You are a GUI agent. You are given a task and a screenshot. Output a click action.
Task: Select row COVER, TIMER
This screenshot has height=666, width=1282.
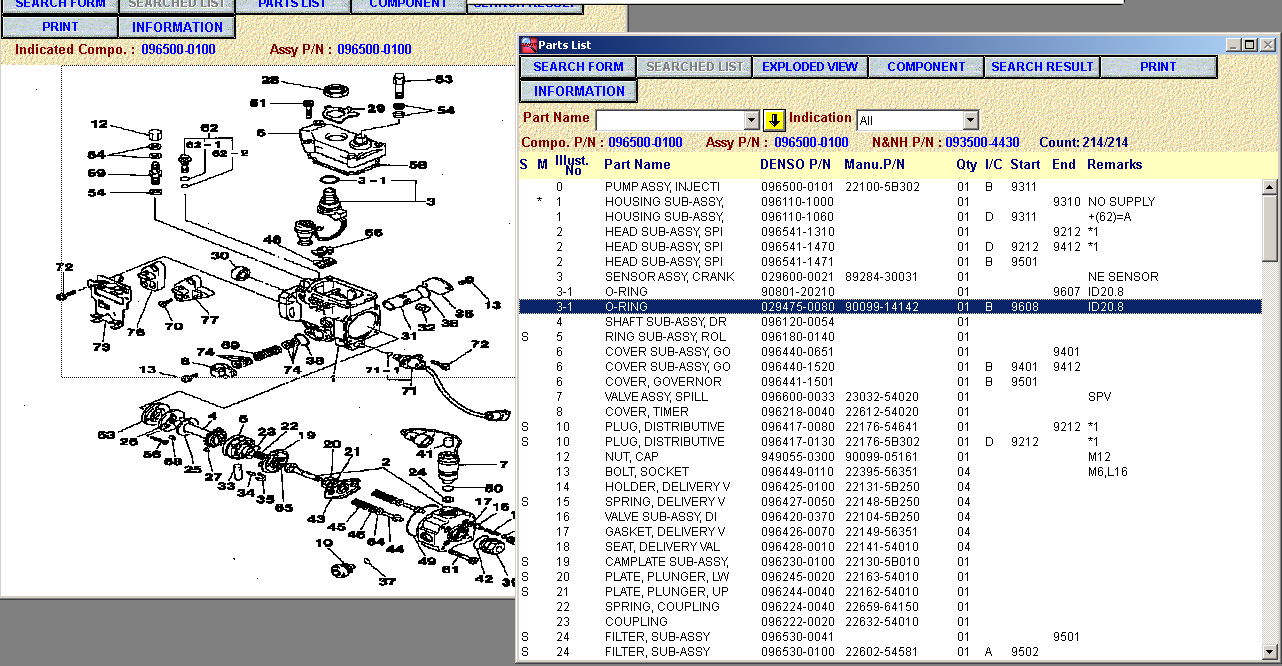tap(890, 412)
